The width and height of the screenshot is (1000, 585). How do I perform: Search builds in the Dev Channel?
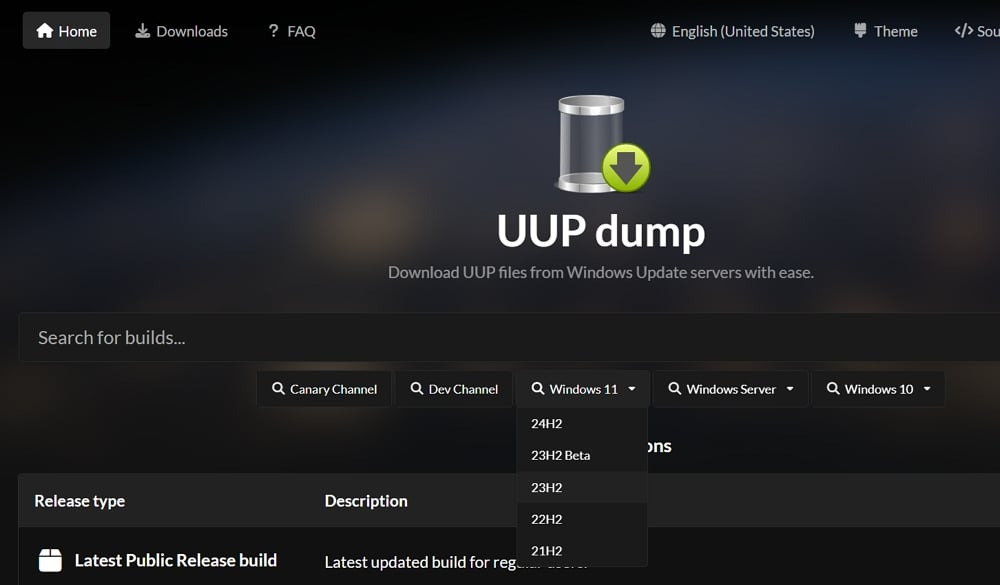point(453,389)
